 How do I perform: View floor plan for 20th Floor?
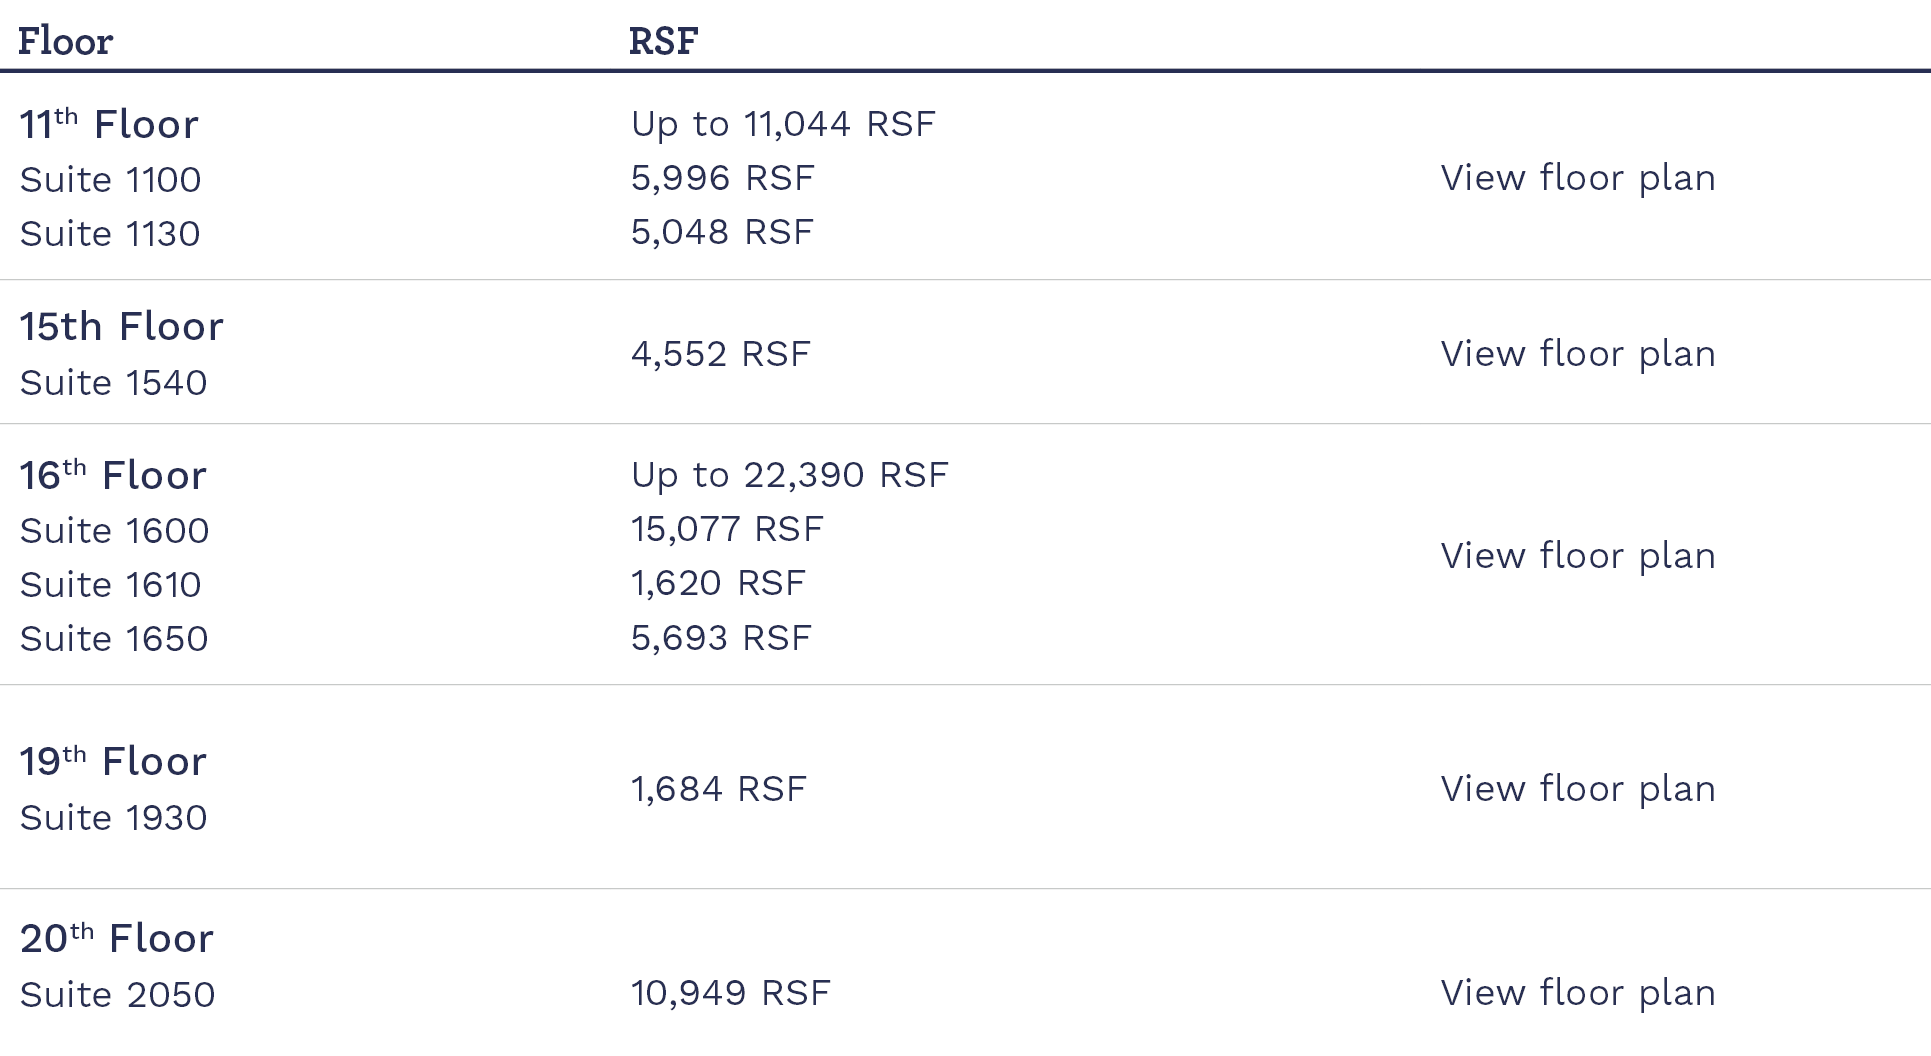[1577, 993]
